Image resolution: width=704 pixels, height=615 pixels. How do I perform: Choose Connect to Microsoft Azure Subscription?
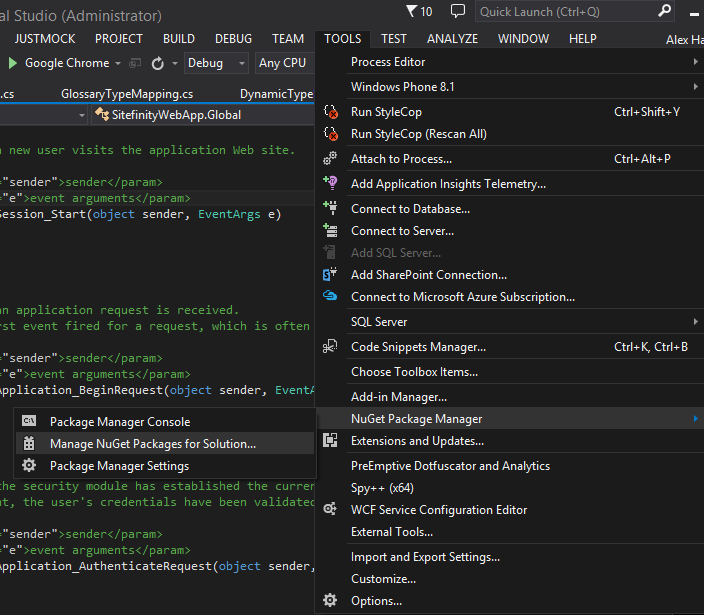point(510,297)
